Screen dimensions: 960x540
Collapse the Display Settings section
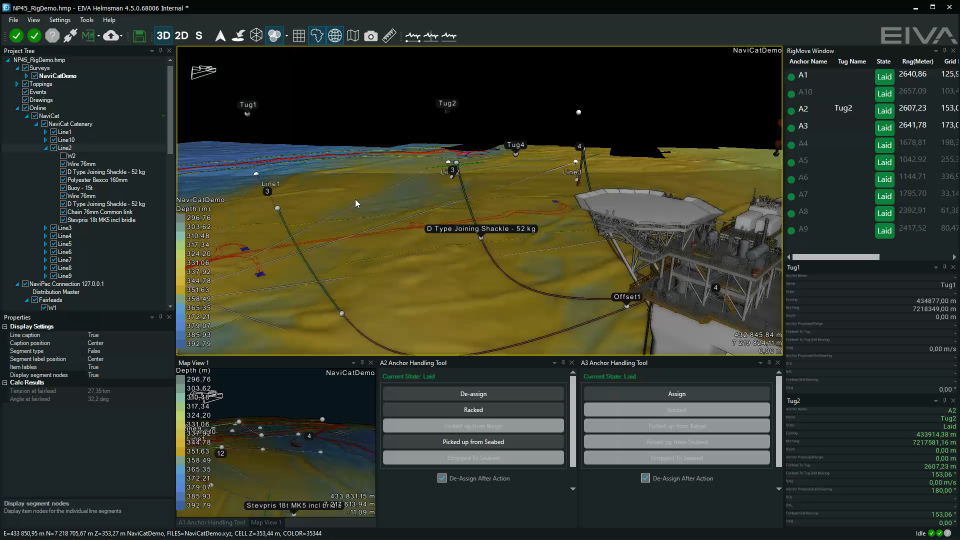[x=5, y=326]
